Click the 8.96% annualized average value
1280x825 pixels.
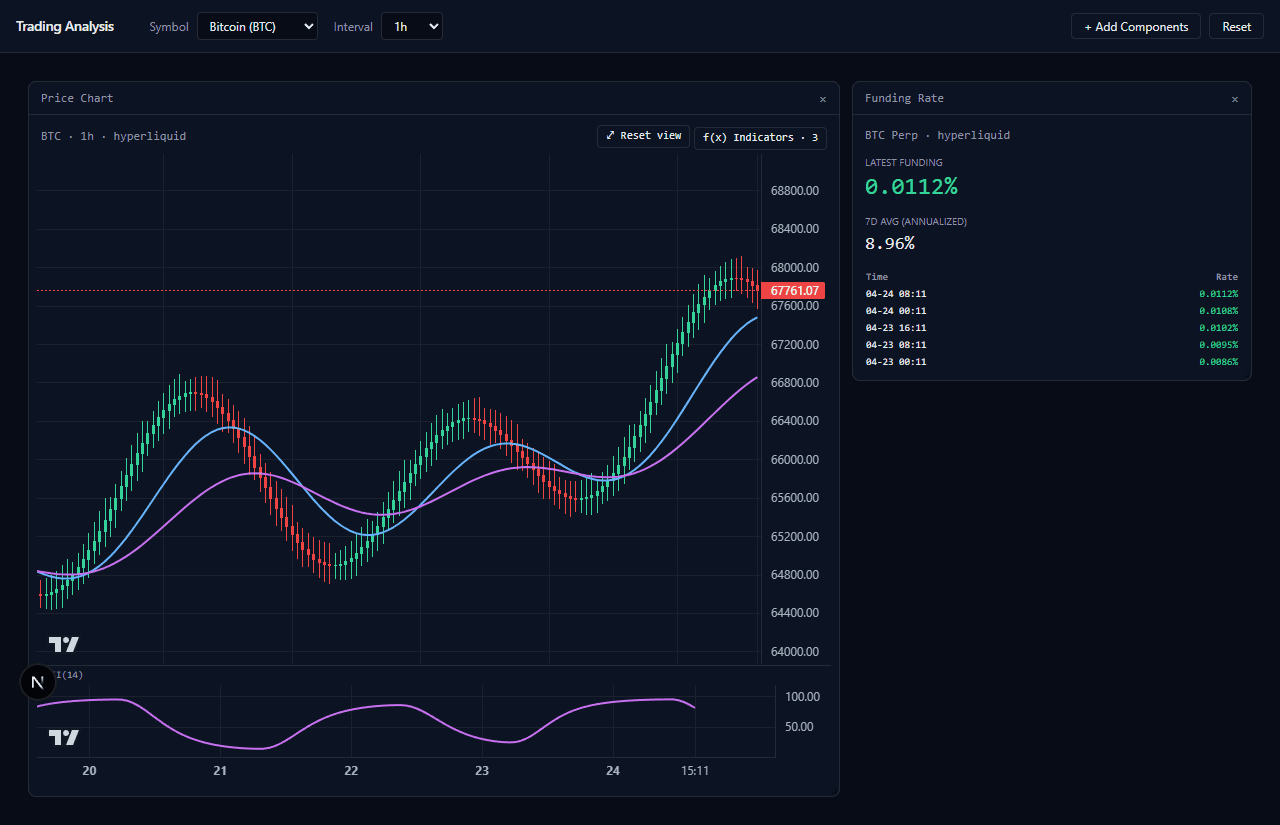tap(890, 243)
